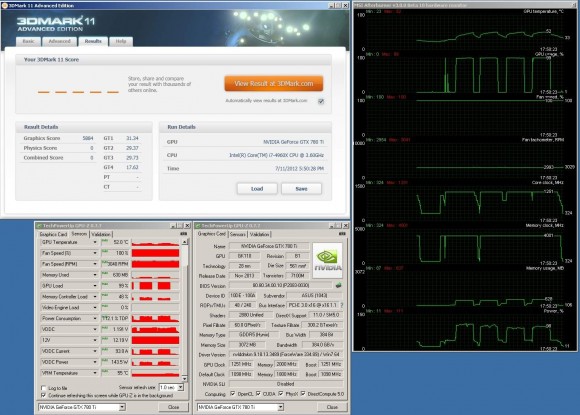Click the save BIOS icon beside BIOS Version
This screenshot has width=580, height=415.
(x=338, y=285)
